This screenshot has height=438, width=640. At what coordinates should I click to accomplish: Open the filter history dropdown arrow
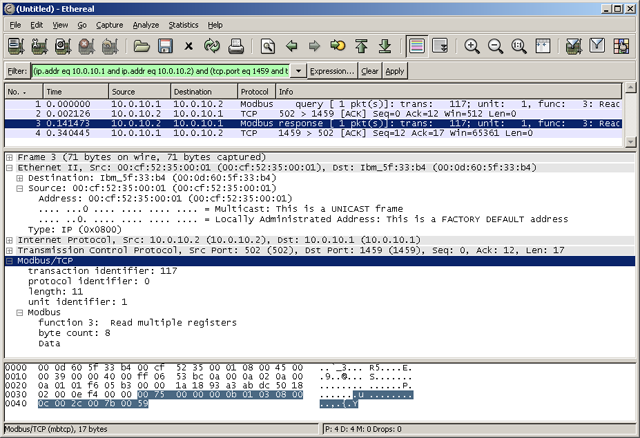click(299, 71)
